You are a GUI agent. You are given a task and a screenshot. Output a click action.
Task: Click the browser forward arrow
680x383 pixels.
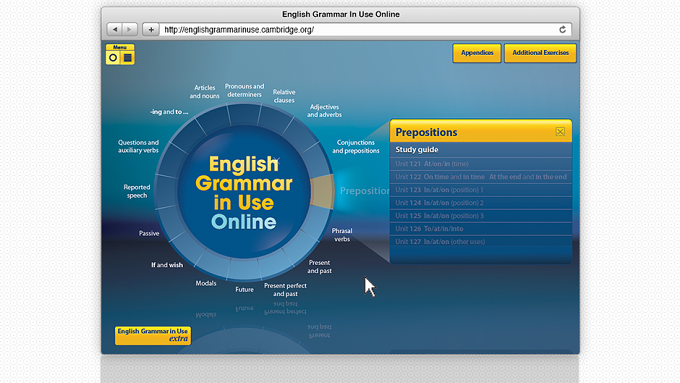pos(130,29)
